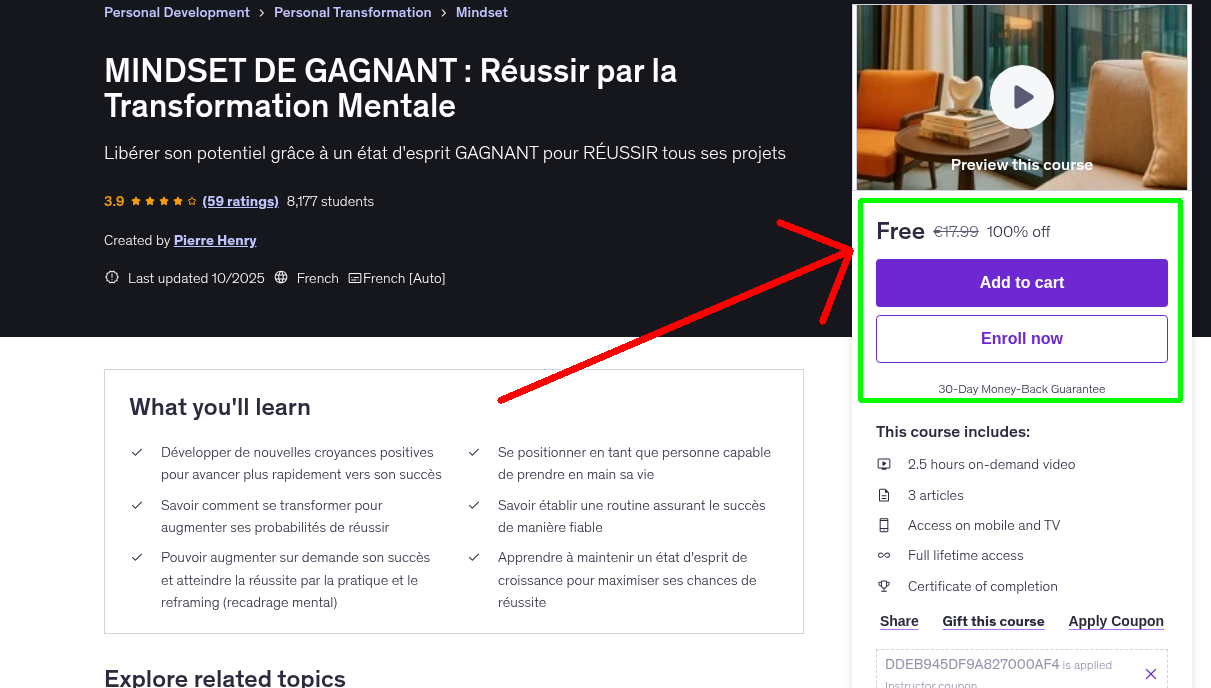Click the last updated clock icon
The width and height of the screenshot is (1211, 688).
(x=111, y=278)
